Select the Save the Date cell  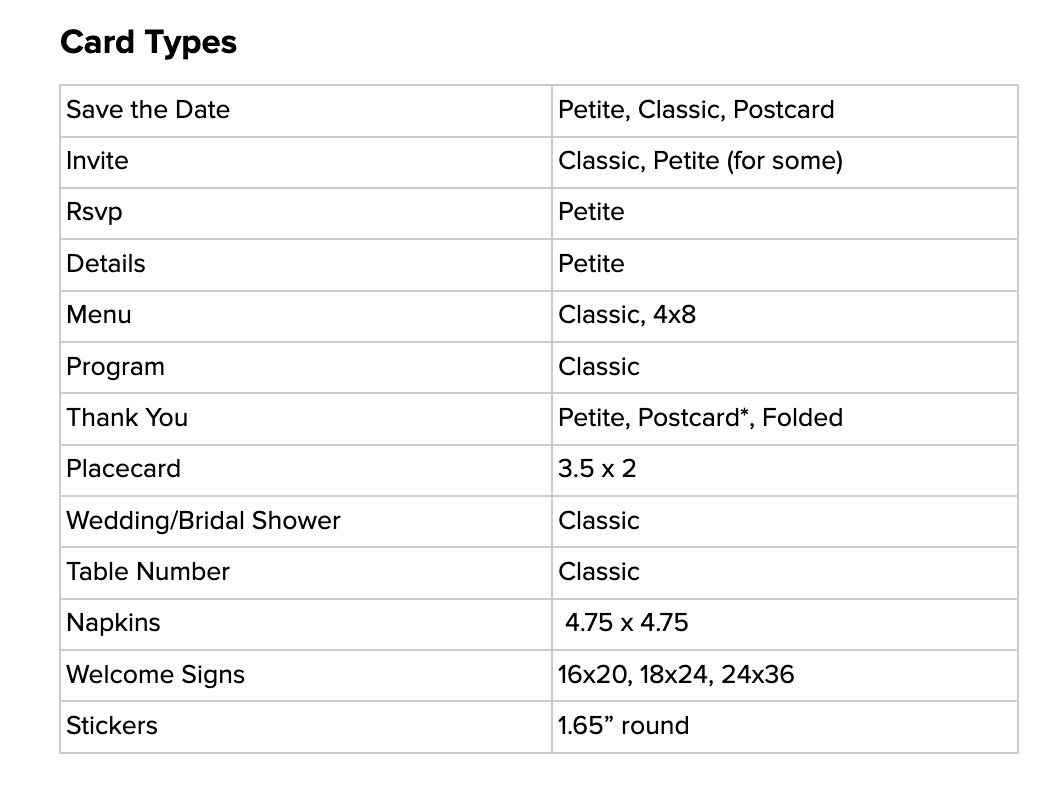click(148, 110)
